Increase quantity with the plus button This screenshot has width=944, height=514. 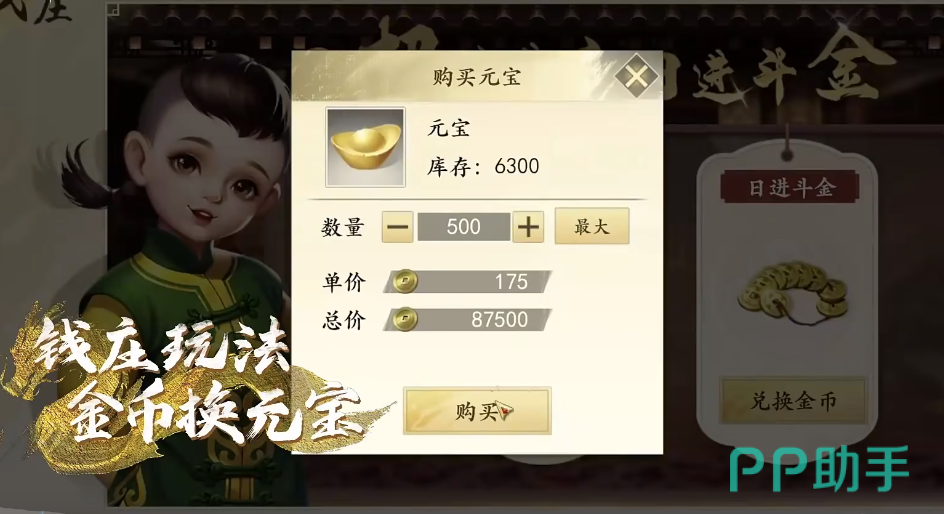528,227
